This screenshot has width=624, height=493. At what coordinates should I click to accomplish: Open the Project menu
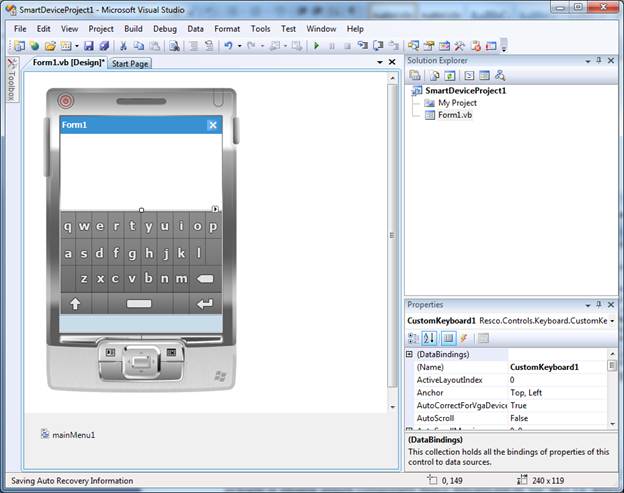click(x=101, y=29)
